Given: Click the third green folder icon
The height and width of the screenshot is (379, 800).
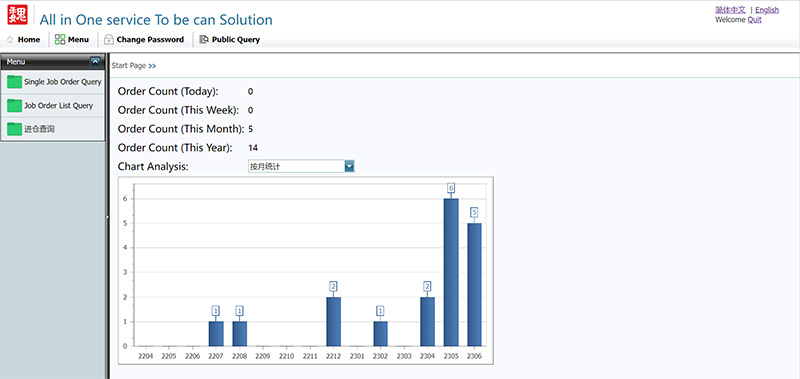Looking at the screenshot, I should point(15,129).
